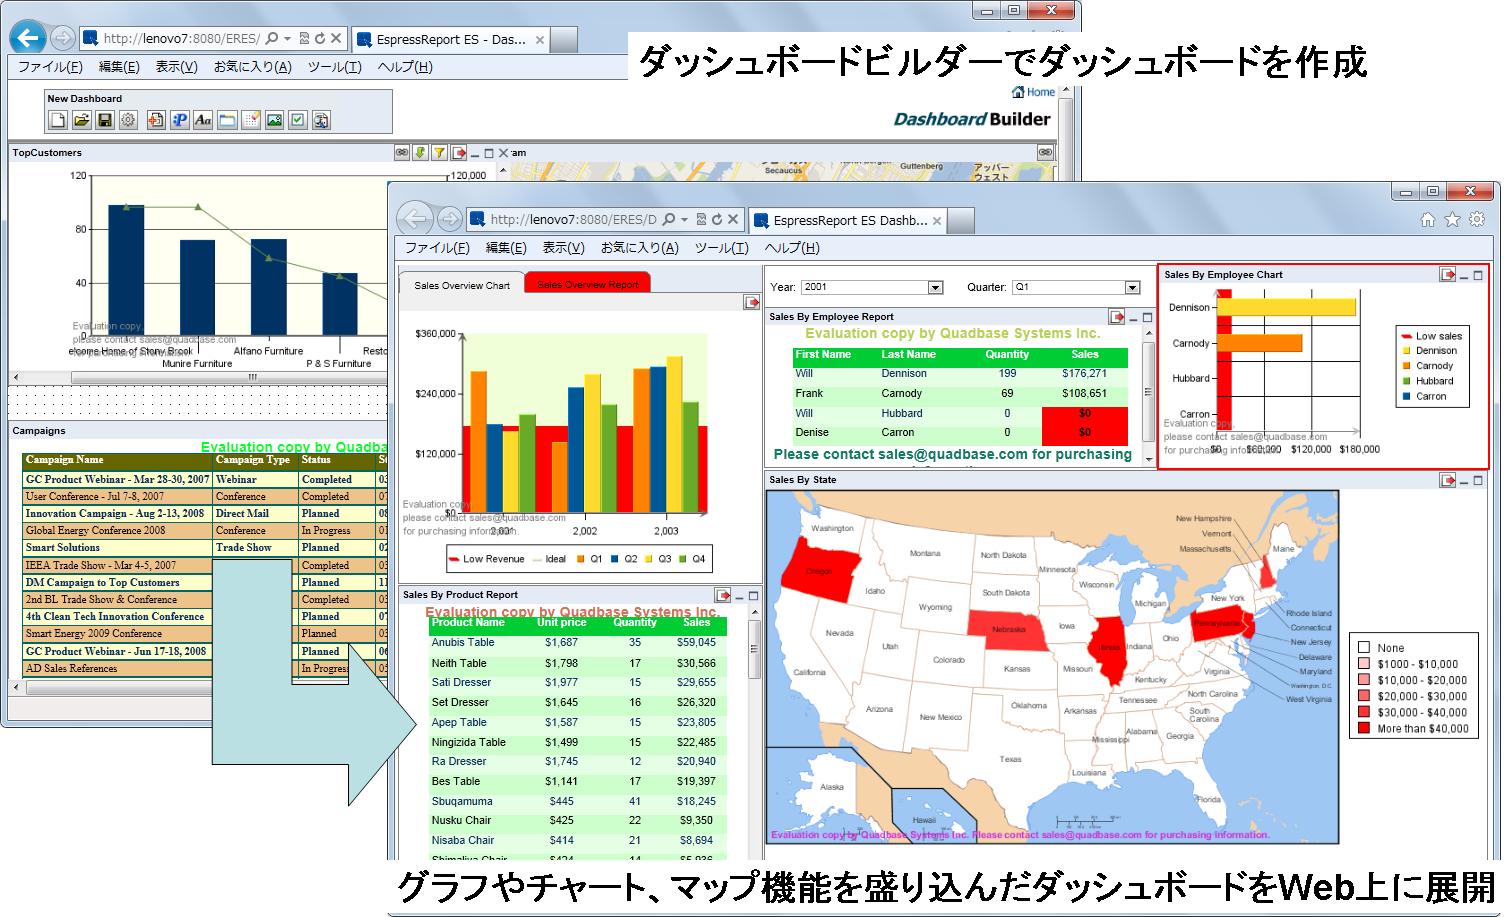Open 編集(E) menu in front browser

(505, 248)
